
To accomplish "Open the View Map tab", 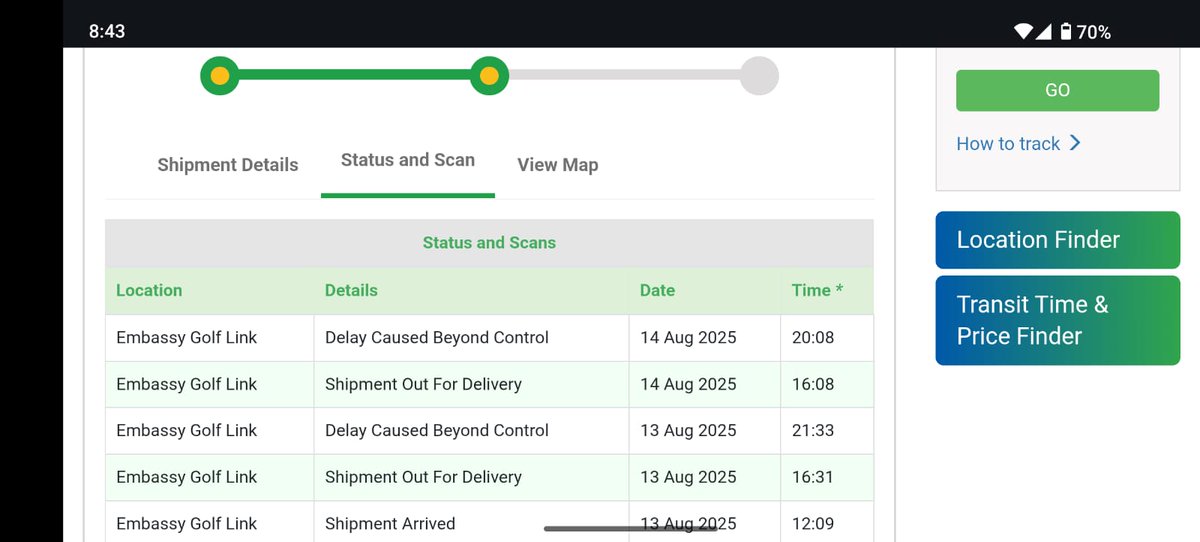I will click(x=558, y=165).
